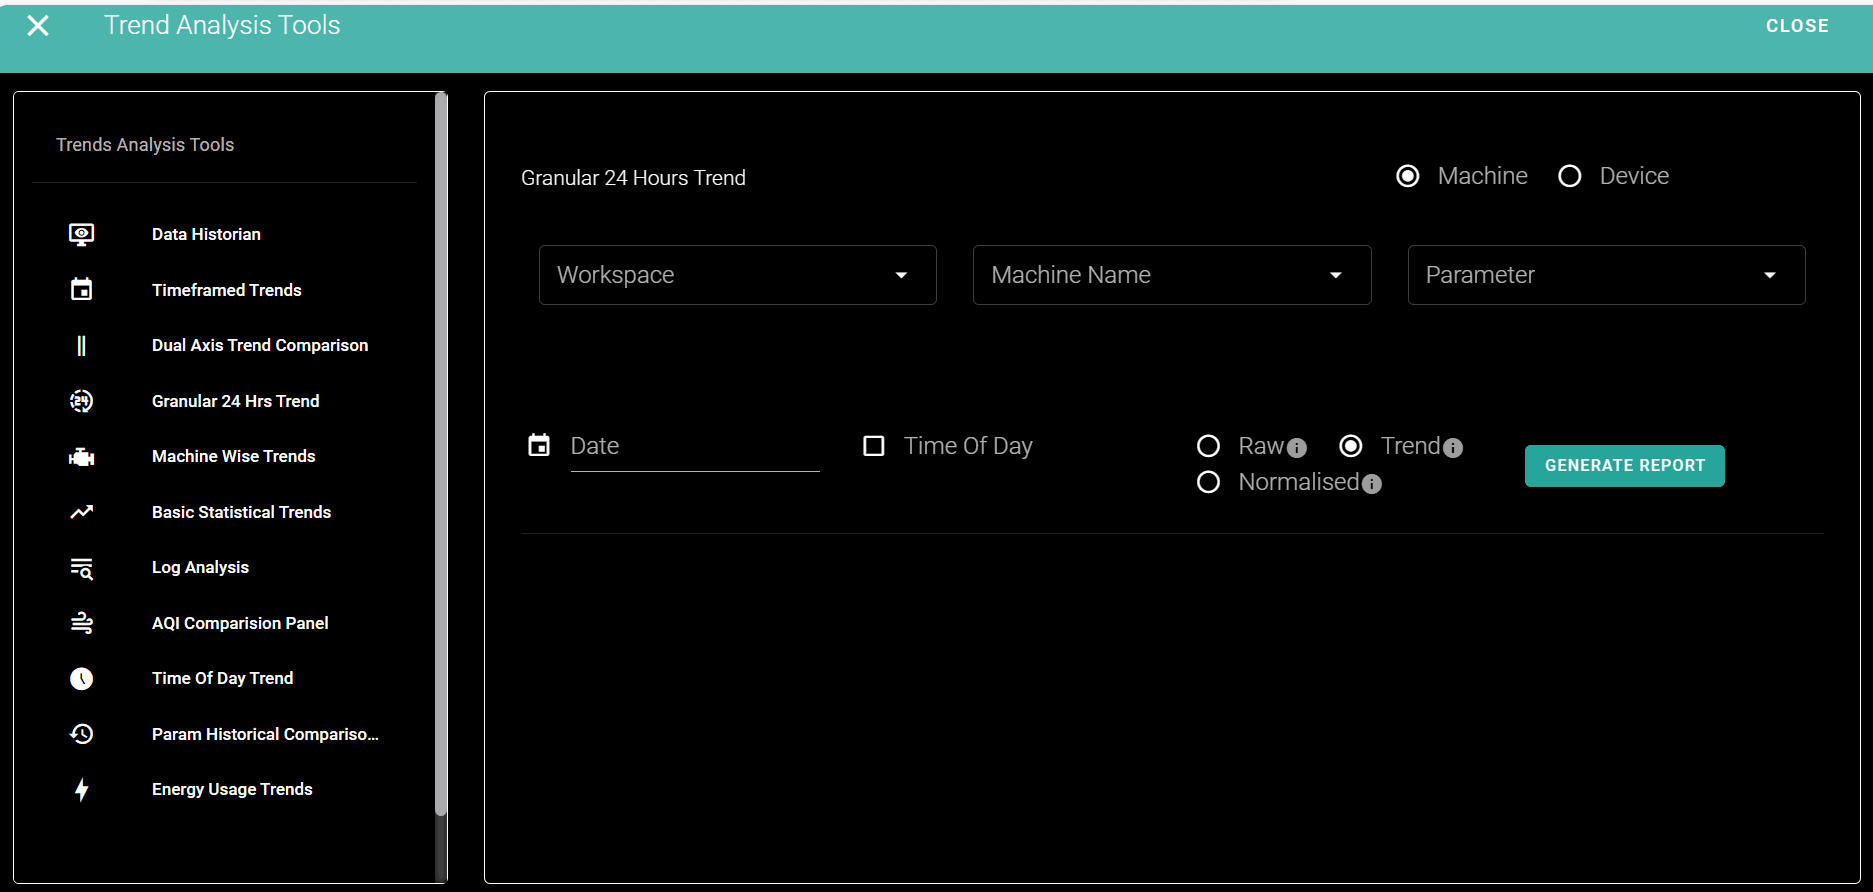Click the Date input field
The image size is (1873, 892).
coord(694,447)
